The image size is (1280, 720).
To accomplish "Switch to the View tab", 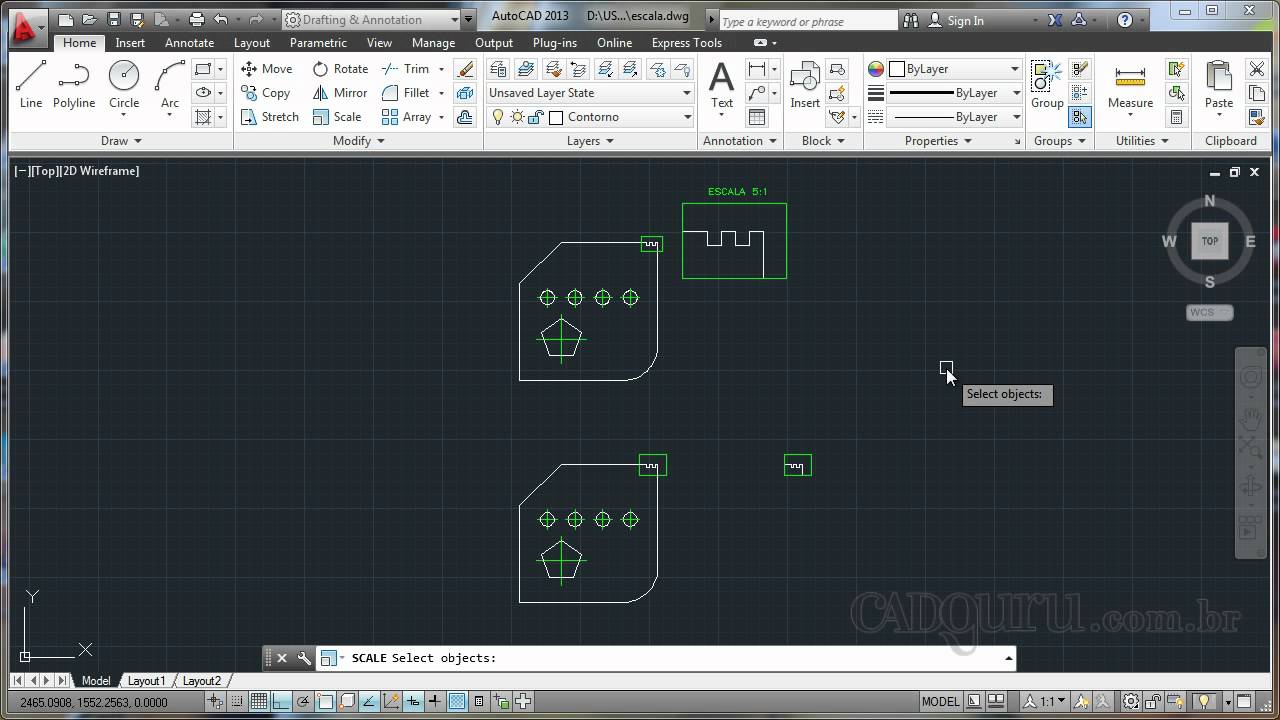I will click(x=379, y=43).
